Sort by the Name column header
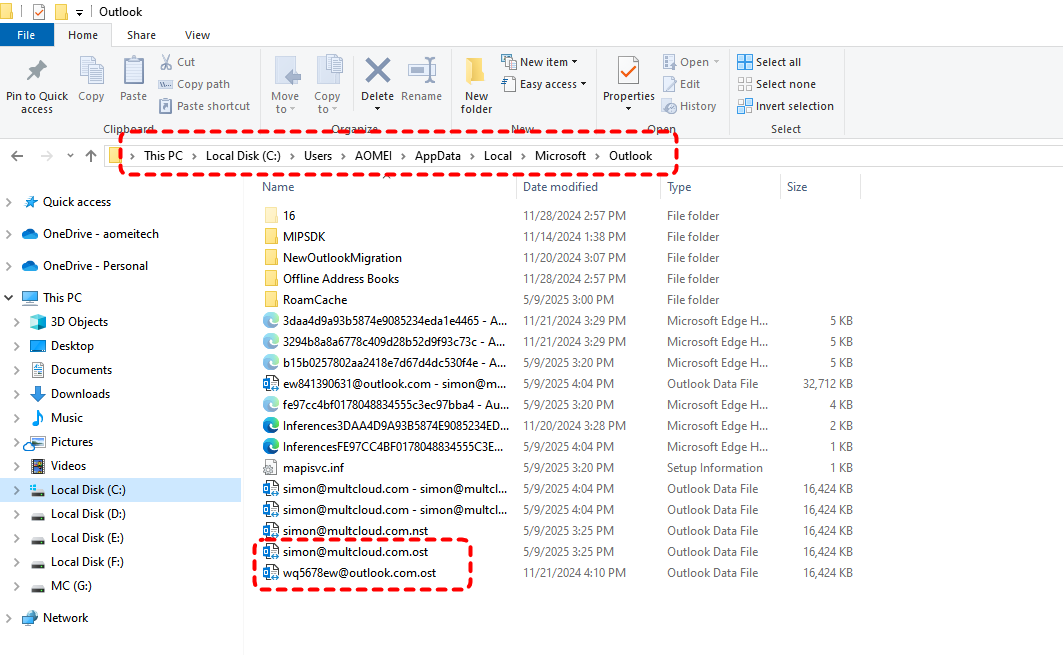The image size is (1063, 655). [x=278, y=186]
